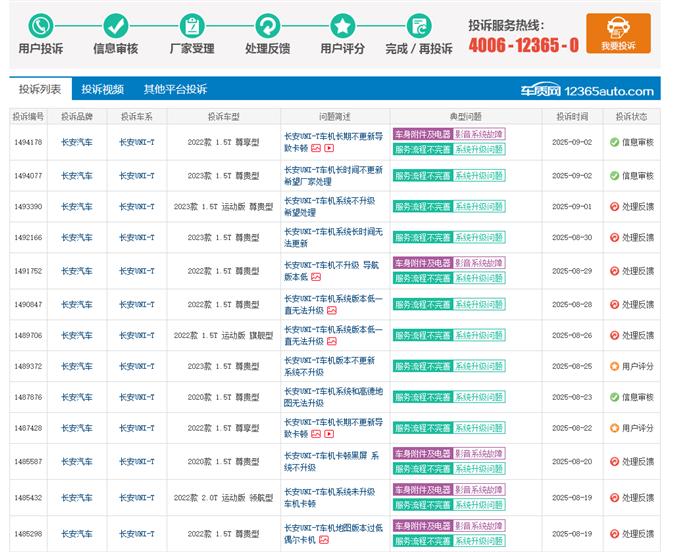Open image icon in complaint 1489706 row
The width and height of the screenshot is (700, 552).
click(332, 342)
